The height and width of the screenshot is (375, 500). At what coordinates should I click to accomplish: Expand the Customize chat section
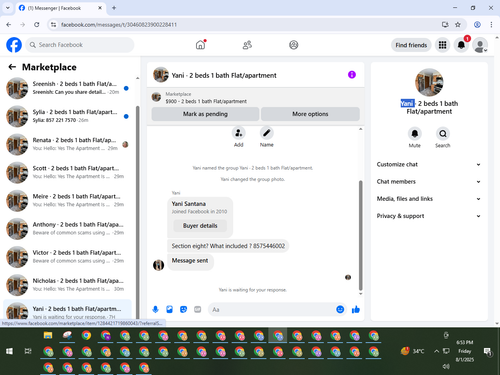tap(429, 164)
